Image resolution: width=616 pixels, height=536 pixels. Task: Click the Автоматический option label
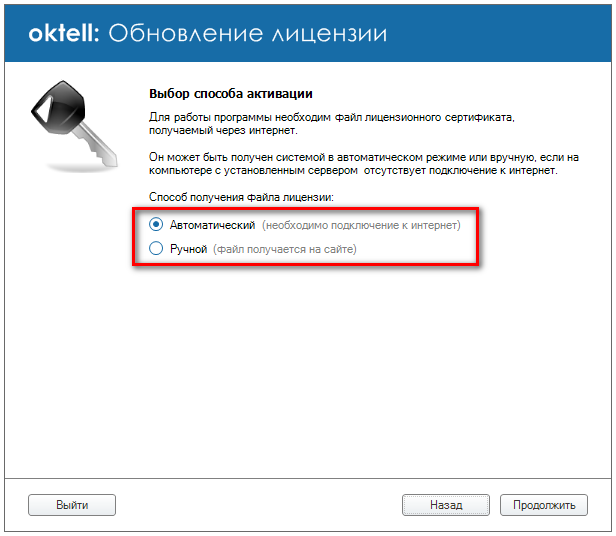coord(213,225)
